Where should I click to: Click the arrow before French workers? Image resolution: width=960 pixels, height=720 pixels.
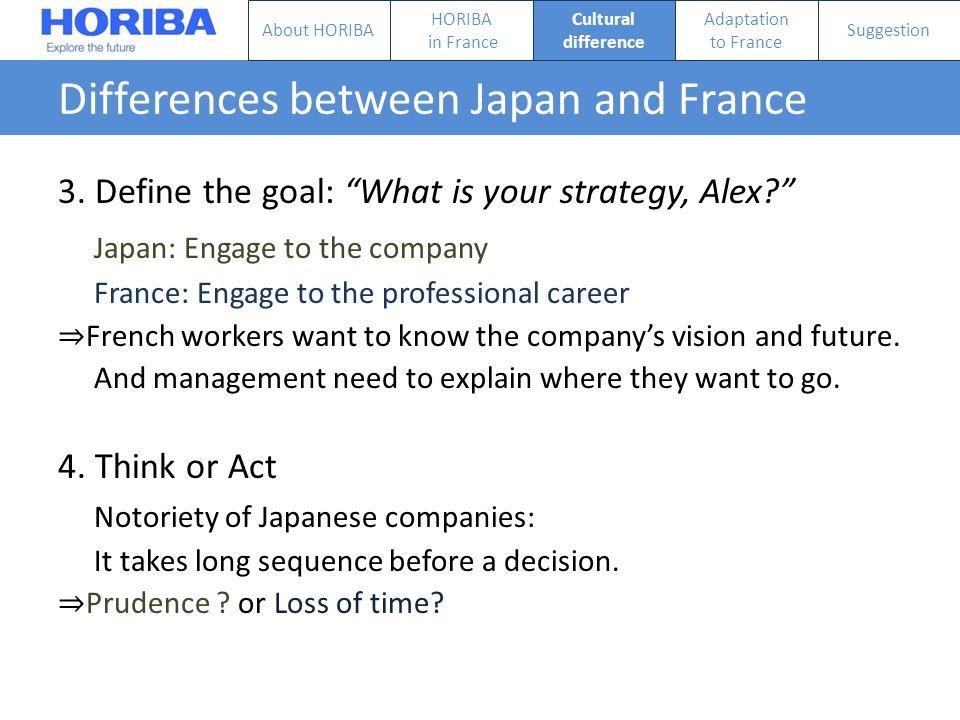[71, 337]
